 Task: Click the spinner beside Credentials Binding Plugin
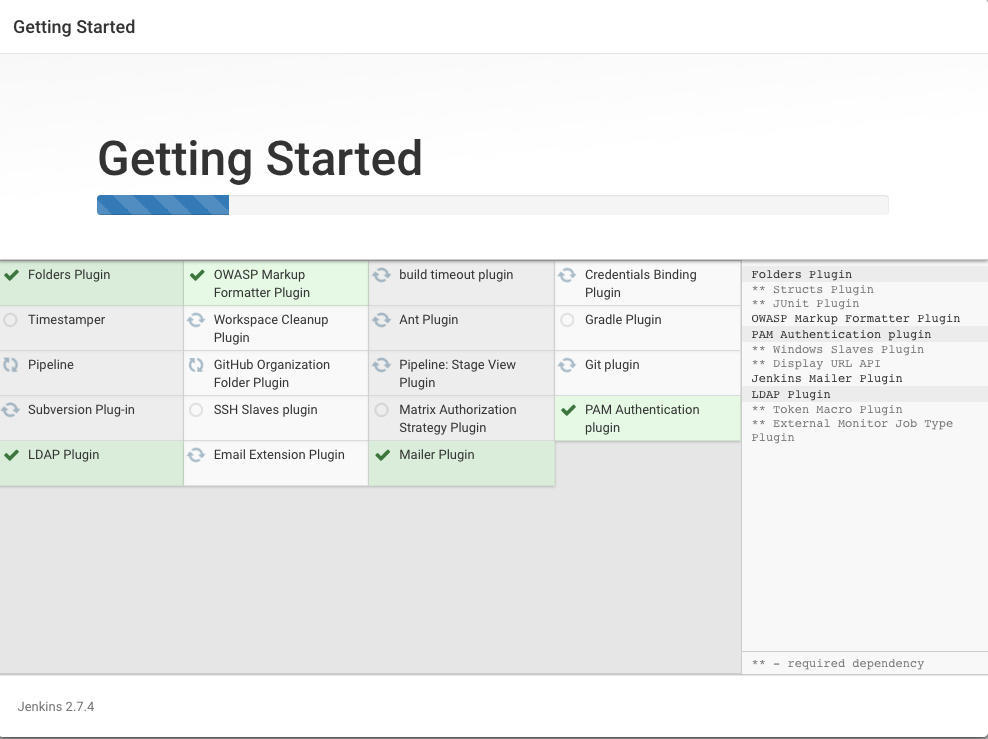point(569,274)
